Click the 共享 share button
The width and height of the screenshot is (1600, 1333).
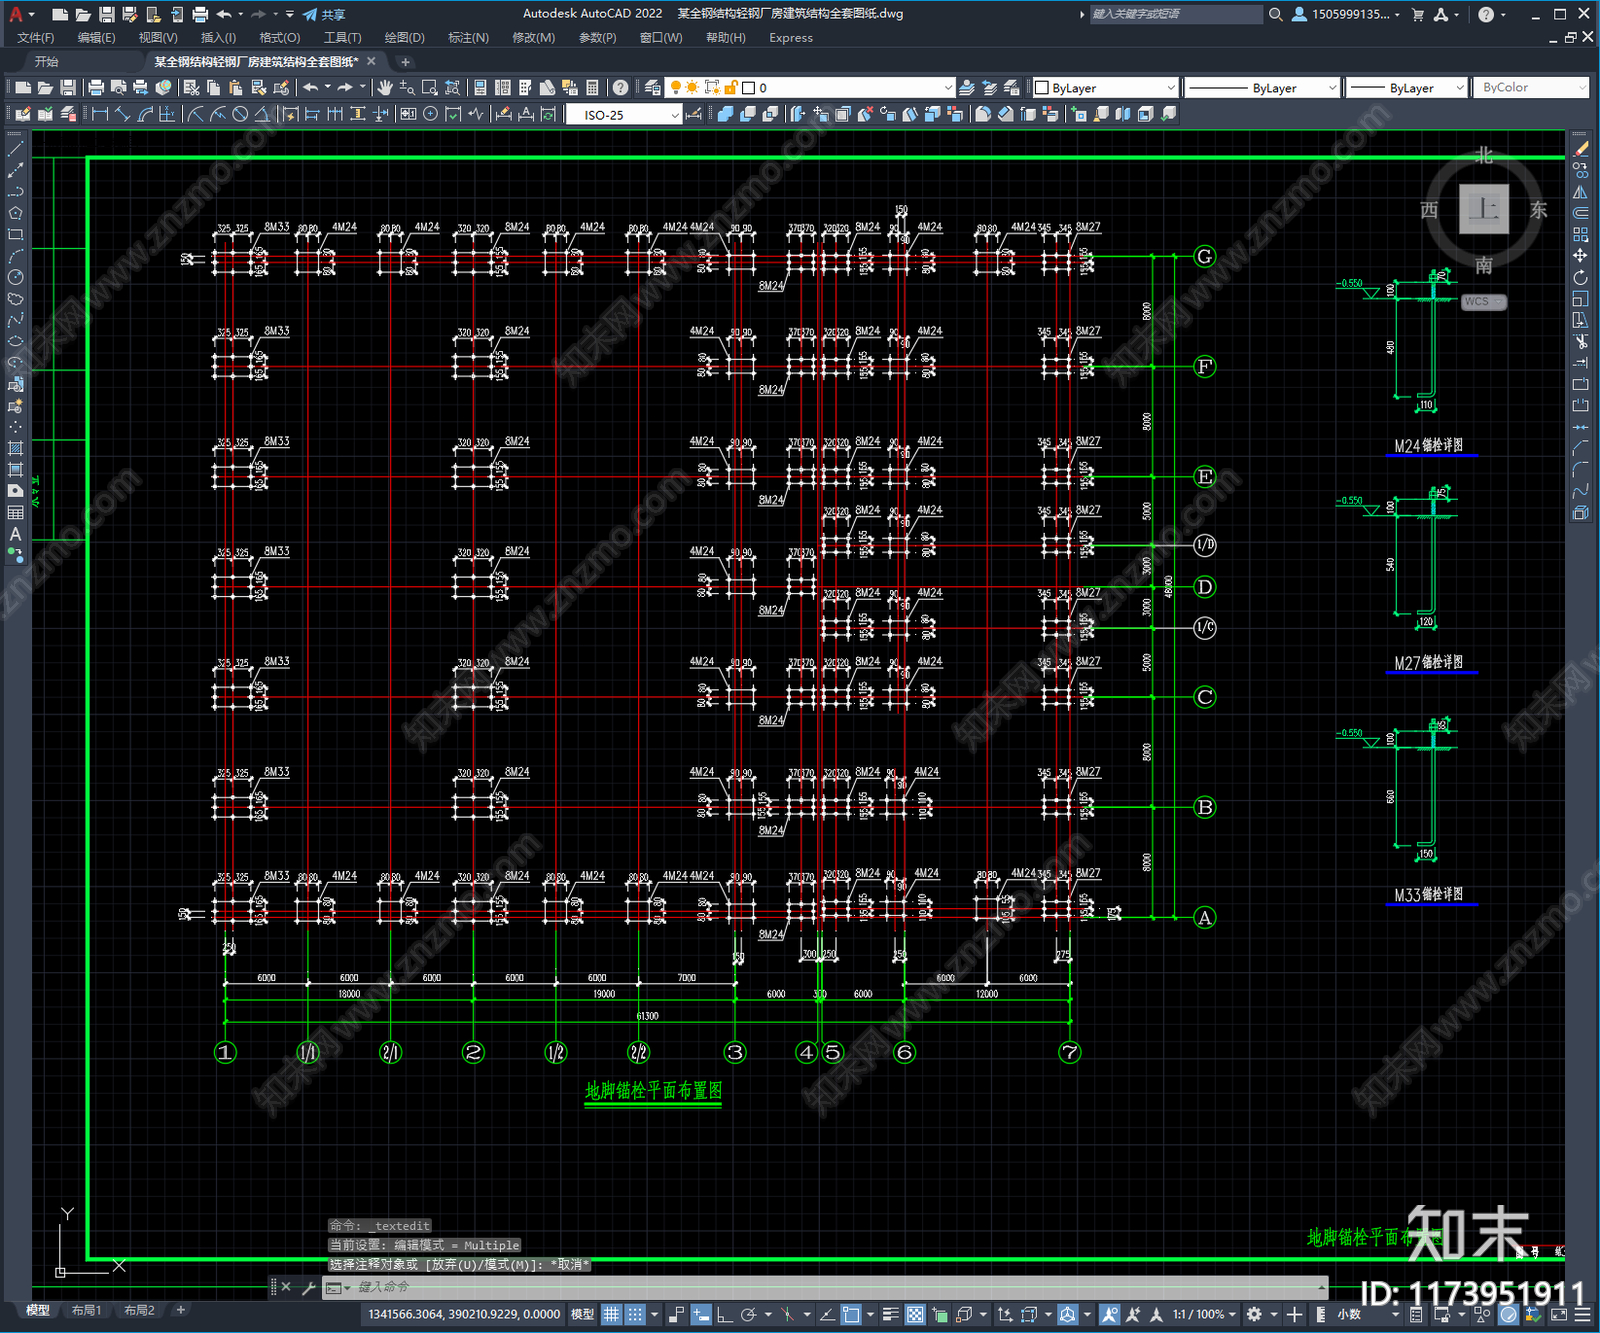(324, 14)
